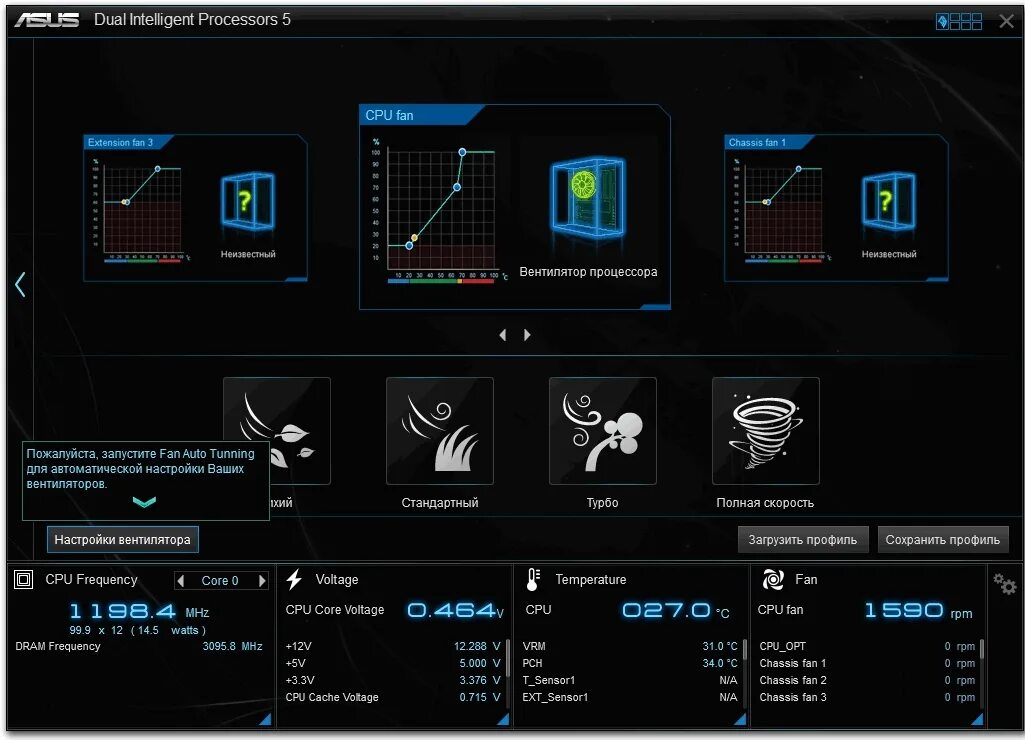This screenshot has height=740, width=1025.
Task: Expand the Temperature panel corner
Action: coord(740,720)
